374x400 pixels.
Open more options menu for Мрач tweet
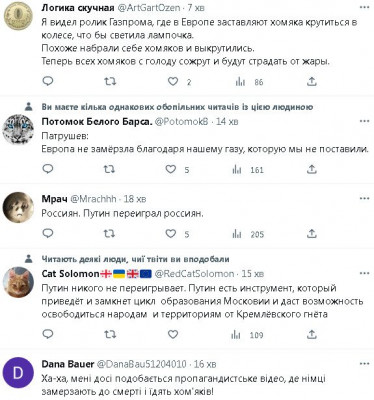[364, 199]
